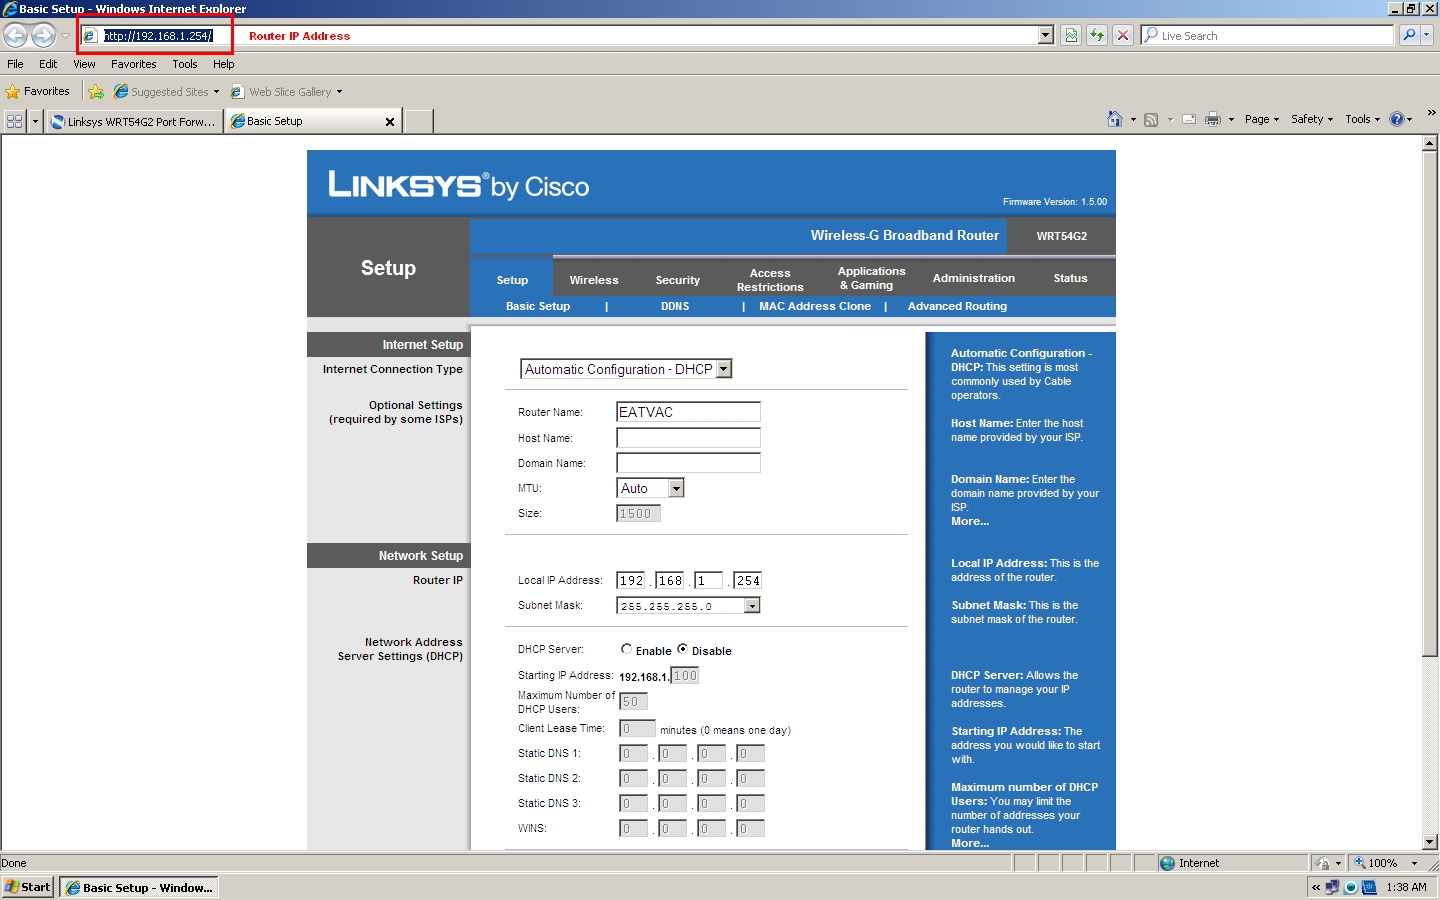
Task: Click the page vertical scrollbar down arrow
Action: point(1430,842)
